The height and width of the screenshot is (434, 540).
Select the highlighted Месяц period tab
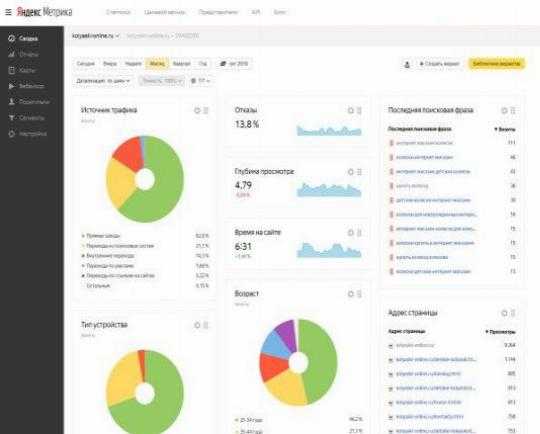tap(157, 64)
